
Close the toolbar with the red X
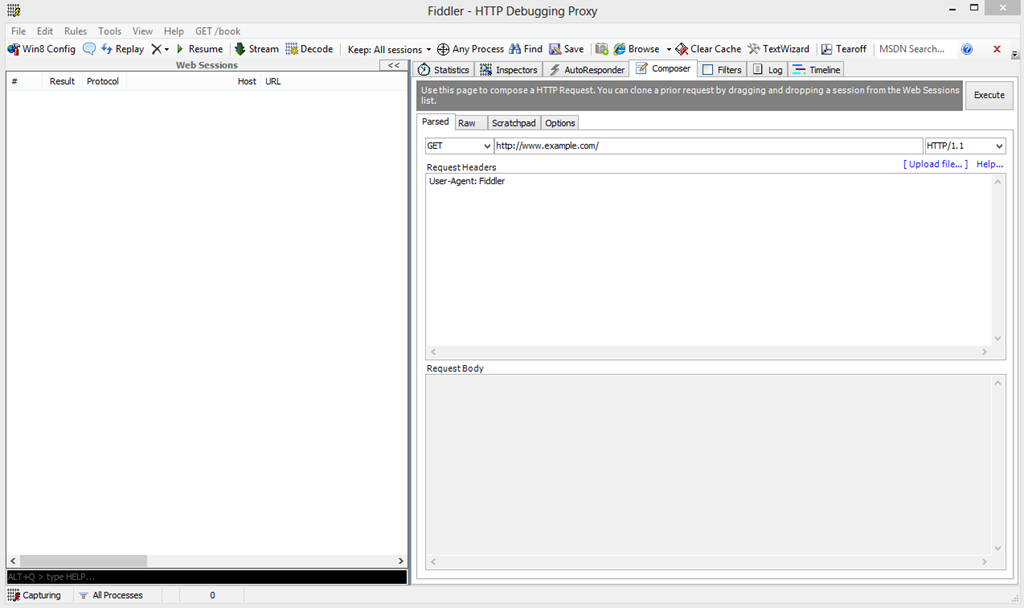(997, 49)
